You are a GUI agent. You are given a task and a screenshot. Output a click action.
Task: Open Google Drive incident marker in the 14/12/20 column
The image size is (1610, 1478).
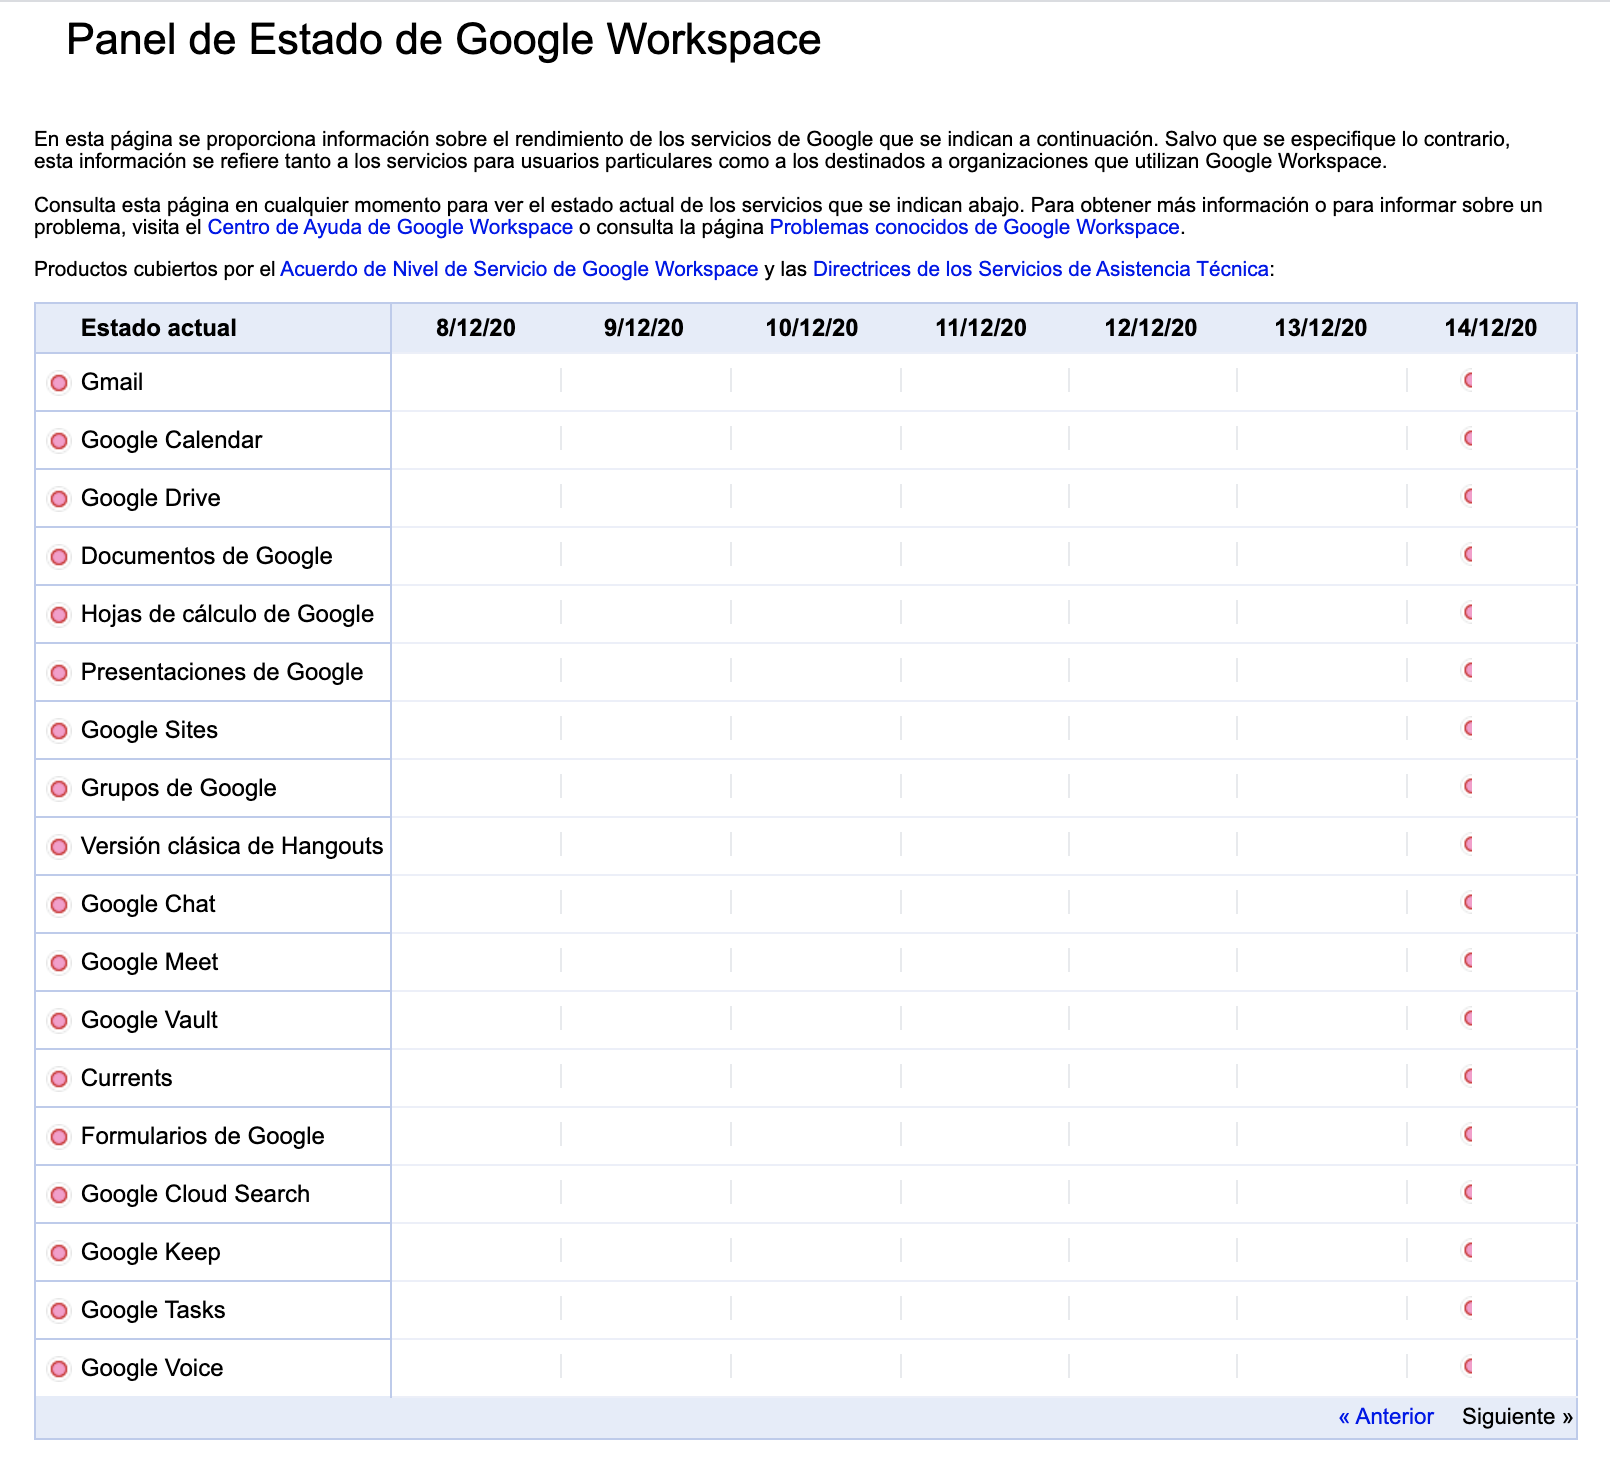pyautogui.click(x=1468, y=496)
